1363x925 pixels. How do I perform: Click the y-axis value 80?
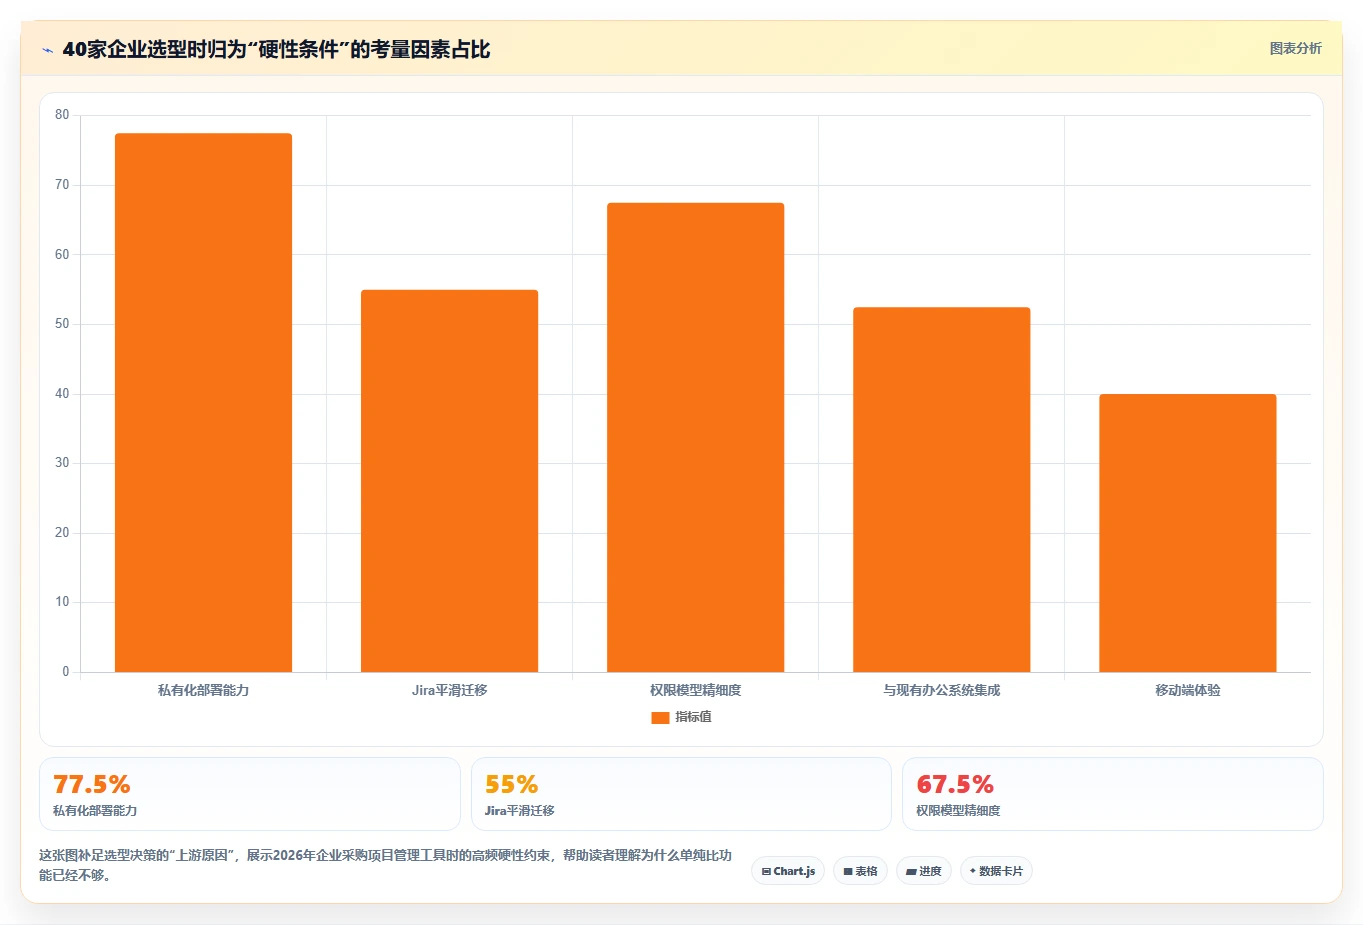tap(62, 115)
